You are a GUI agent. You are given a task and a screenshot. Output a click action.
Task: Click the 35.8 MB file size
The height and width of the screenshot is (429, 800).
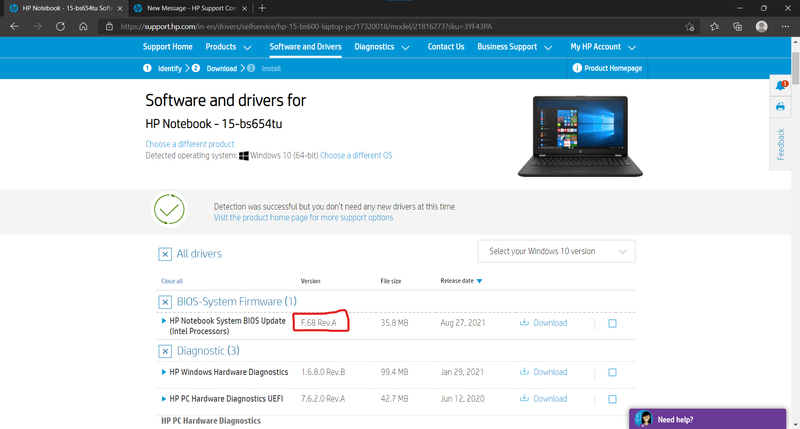coord(394,323)
